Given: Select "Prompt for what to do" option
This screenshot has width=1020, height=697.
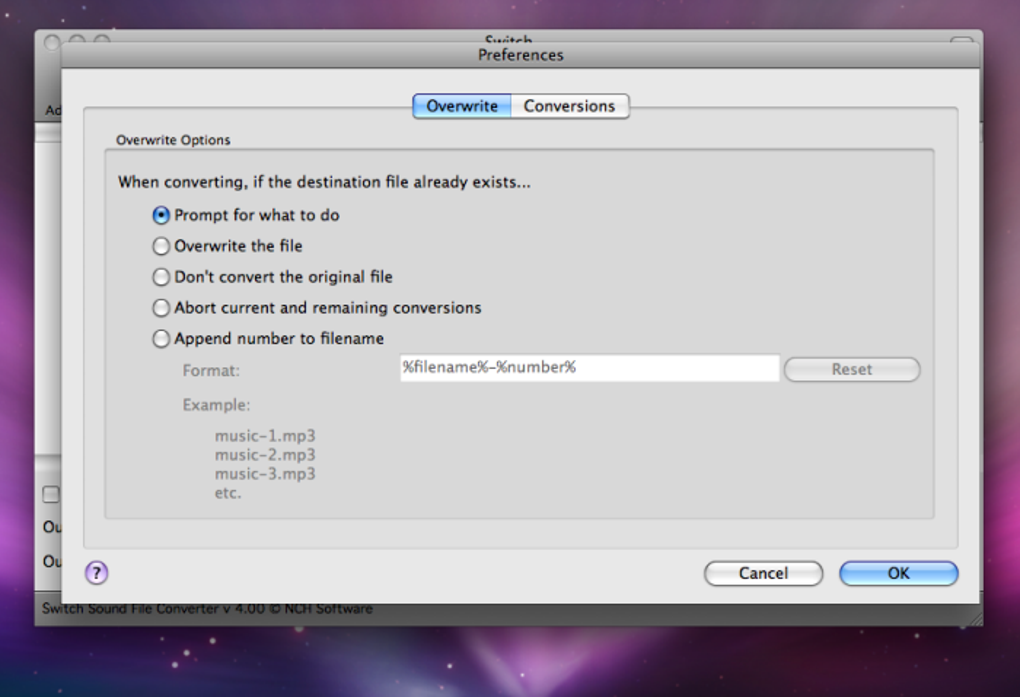Looking at the screenshot, I should point(246,215).
